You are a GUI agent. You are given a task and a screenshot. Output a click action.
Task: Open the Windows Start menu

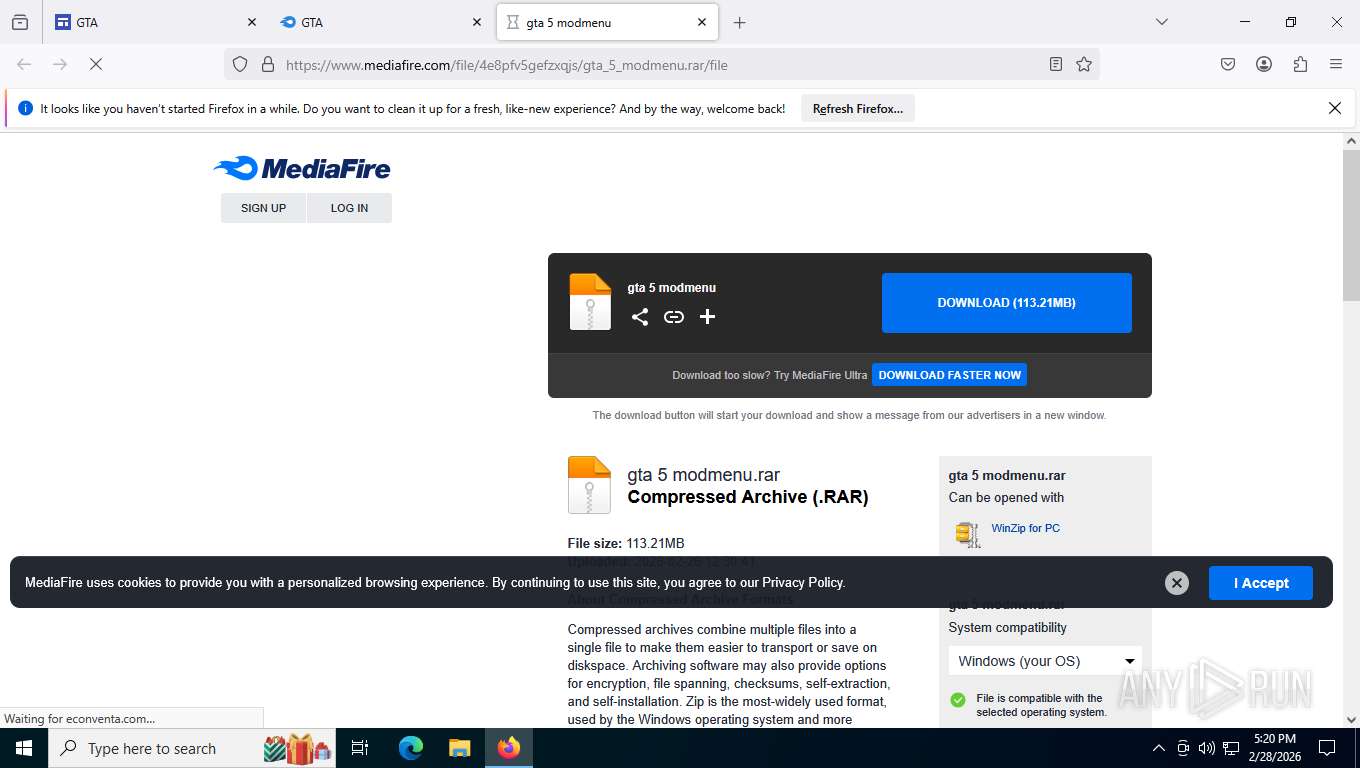click(x=24, y=748)
